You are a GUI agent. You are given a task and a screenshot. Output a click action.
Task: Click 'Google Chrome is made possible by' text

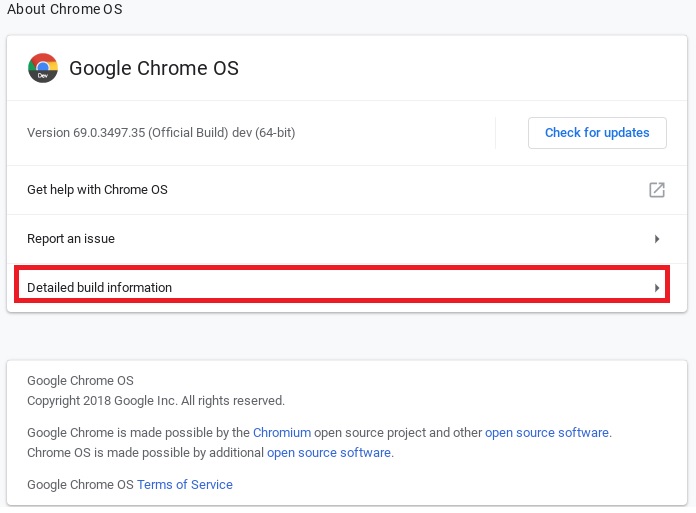click(x=138, y=433)
